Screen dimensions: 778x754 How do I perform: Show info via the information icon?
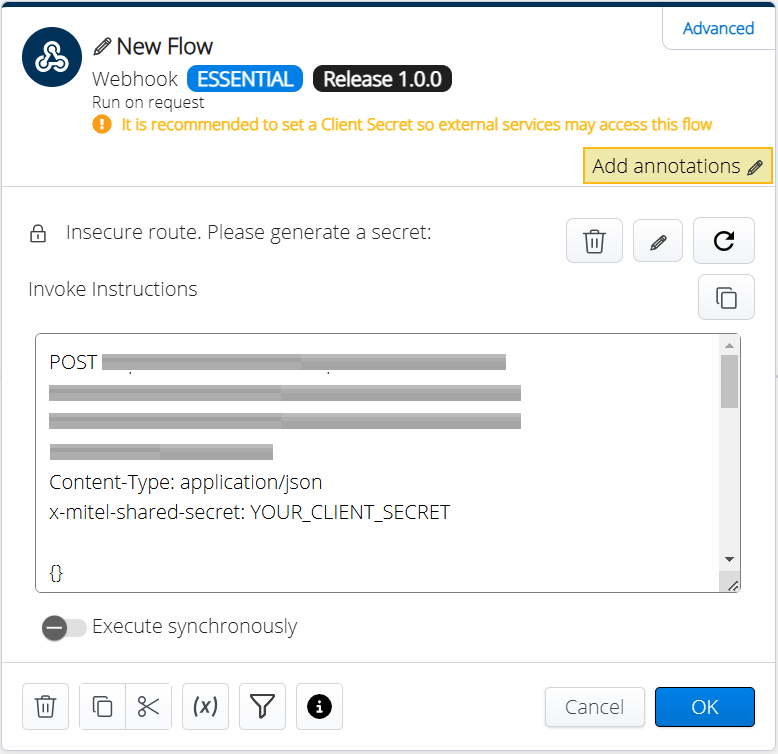(319, 707)
